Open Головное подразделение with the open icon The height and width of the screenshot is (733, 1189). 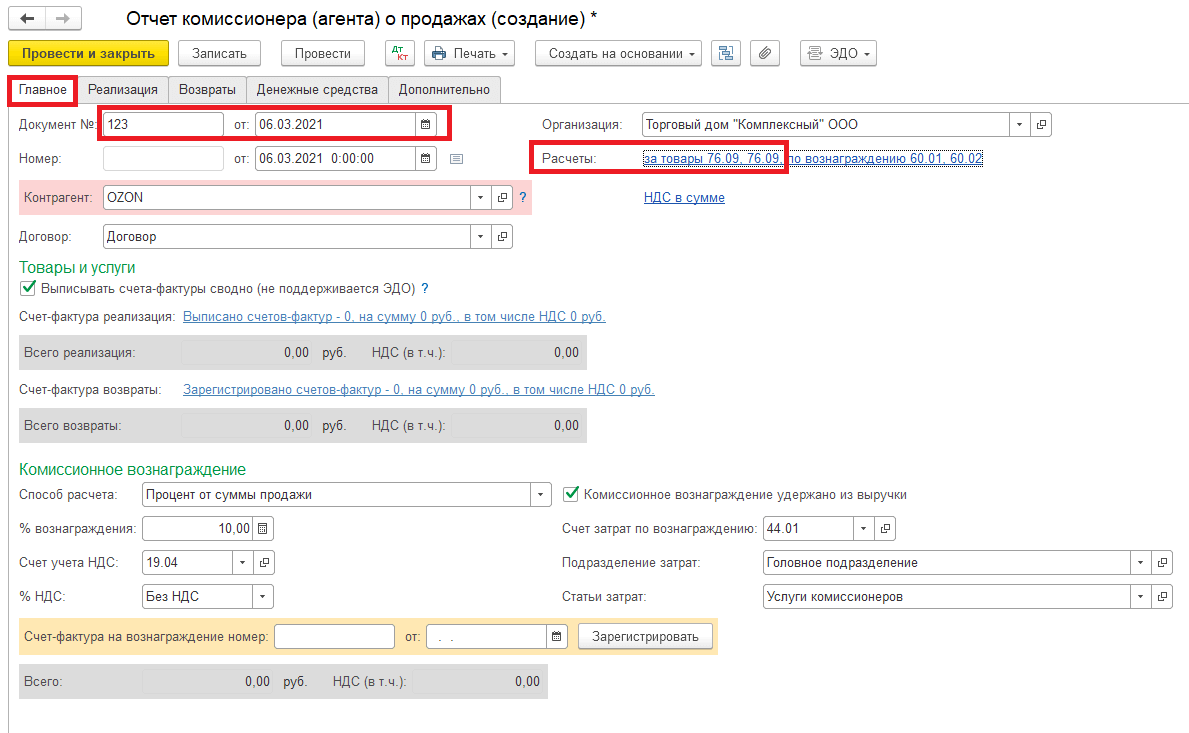pyautogui.click(x=1162, y=562)
